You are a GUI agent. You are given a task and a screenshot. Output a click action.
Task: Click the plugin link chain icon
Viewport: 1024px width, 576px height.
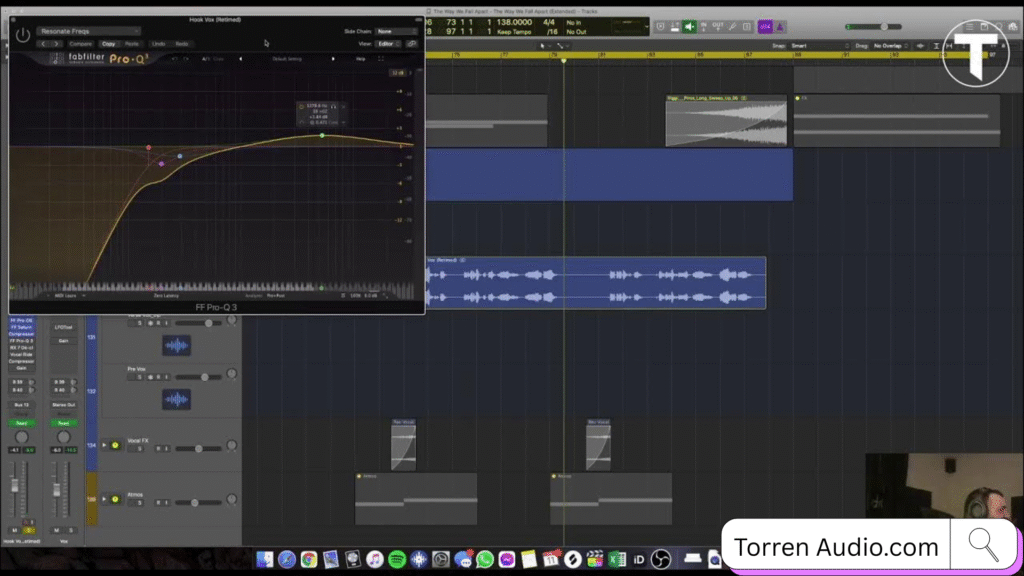[412, 44]
